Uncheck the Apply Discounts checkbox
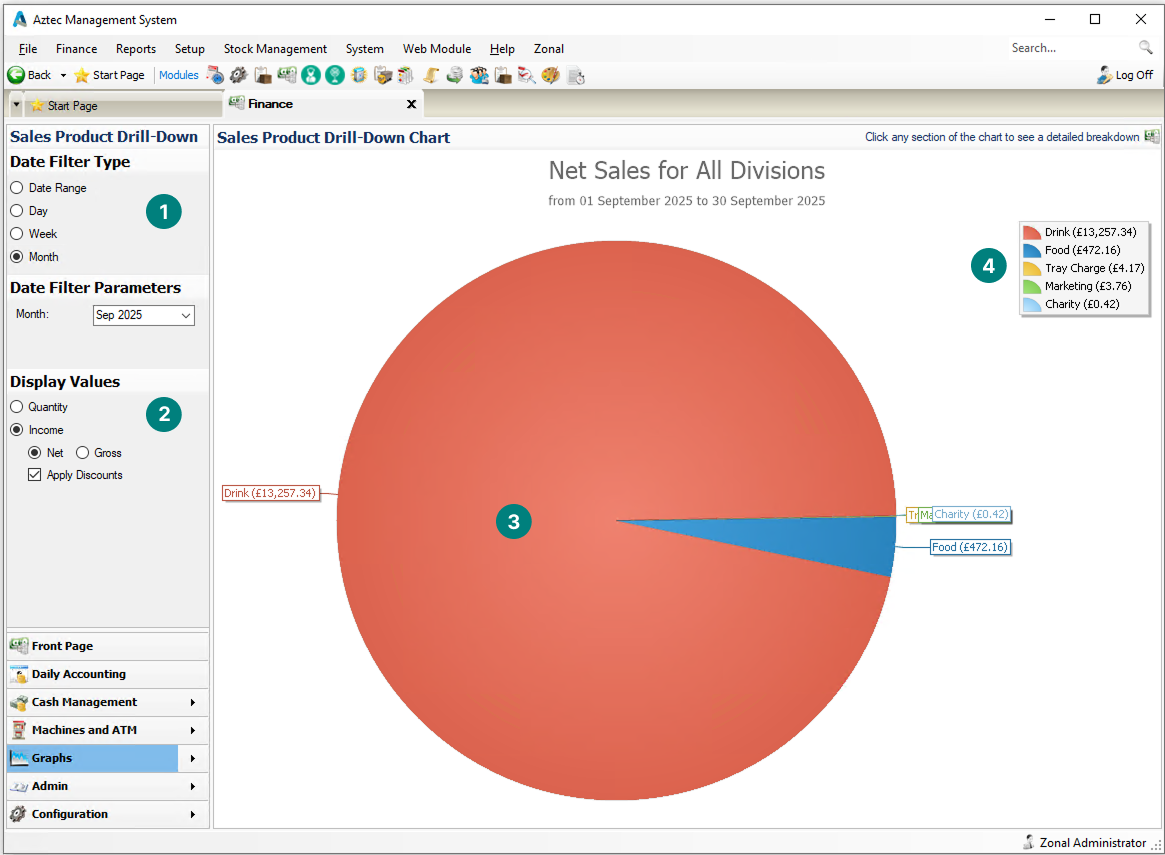 35,475
